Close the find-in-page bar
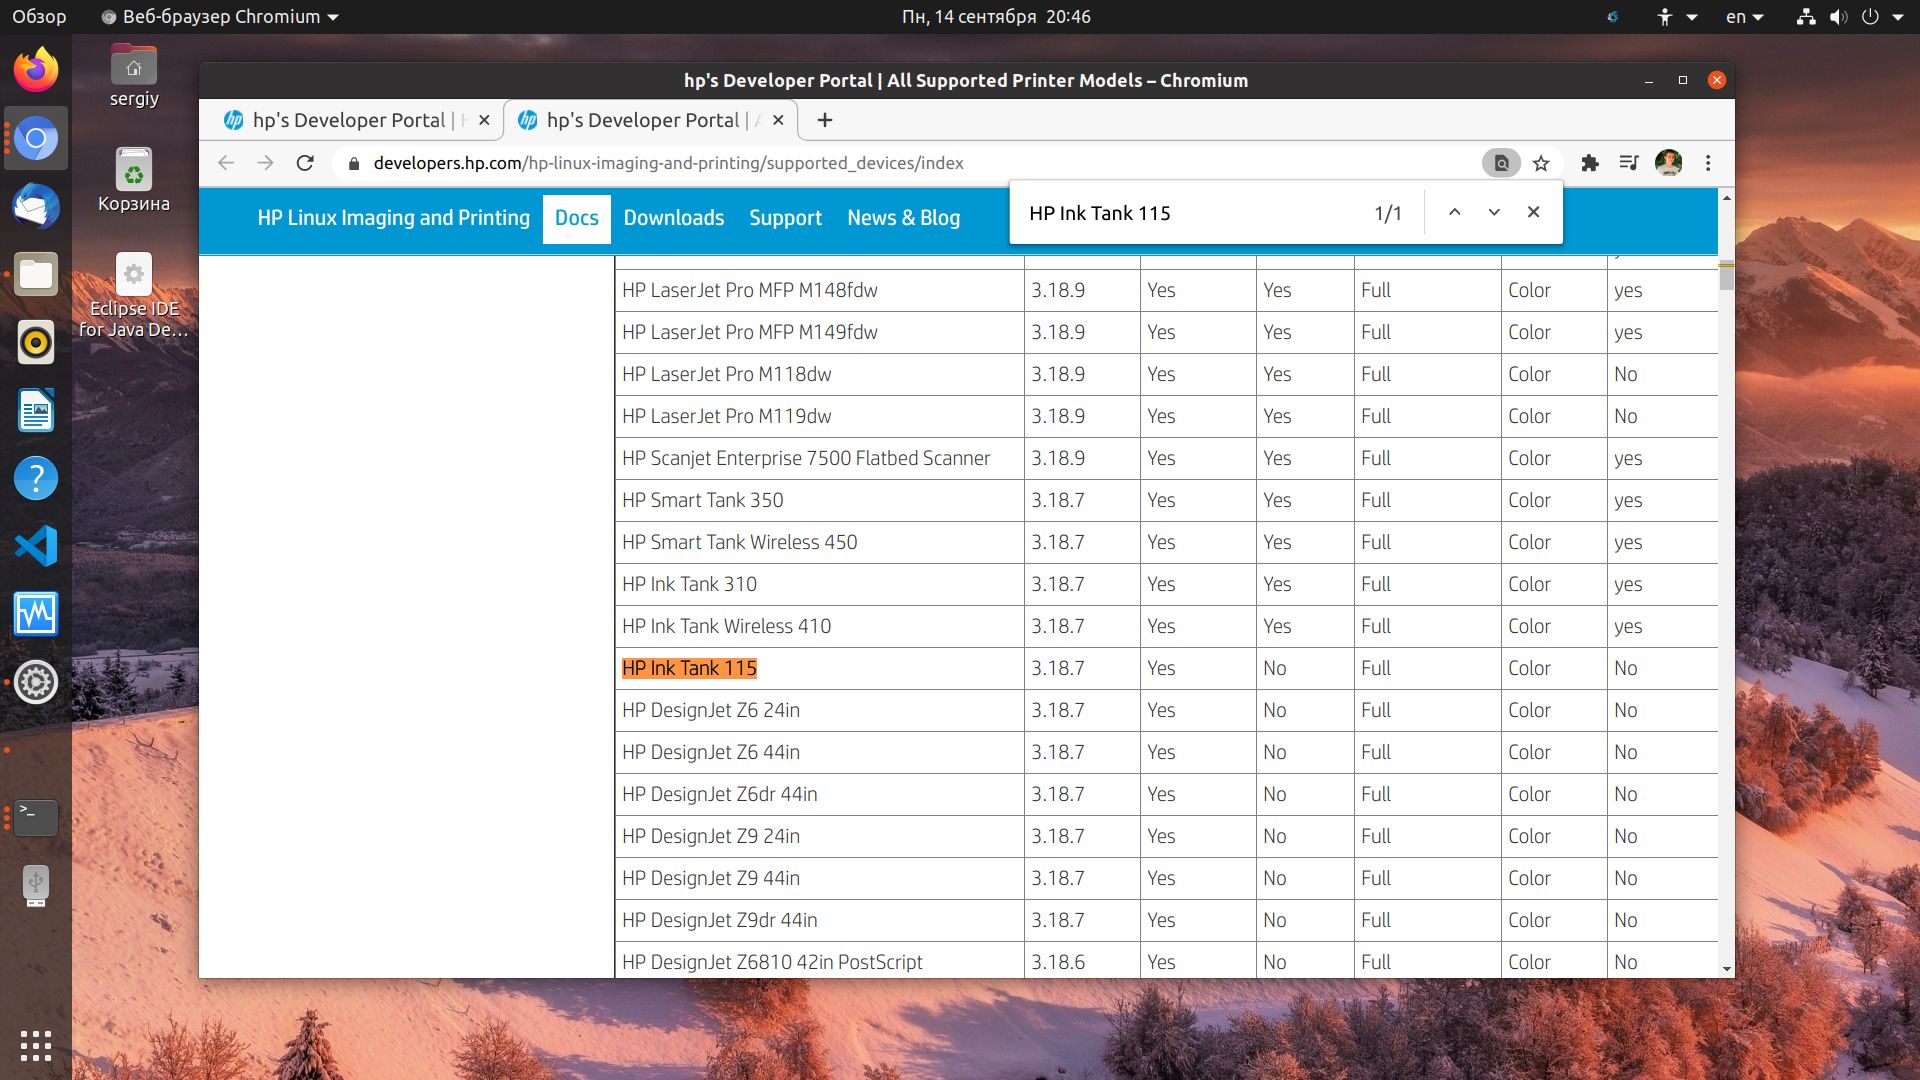Image resolution: width=1920 pixels, height=1080 pixels. (x=1533, y=212)
